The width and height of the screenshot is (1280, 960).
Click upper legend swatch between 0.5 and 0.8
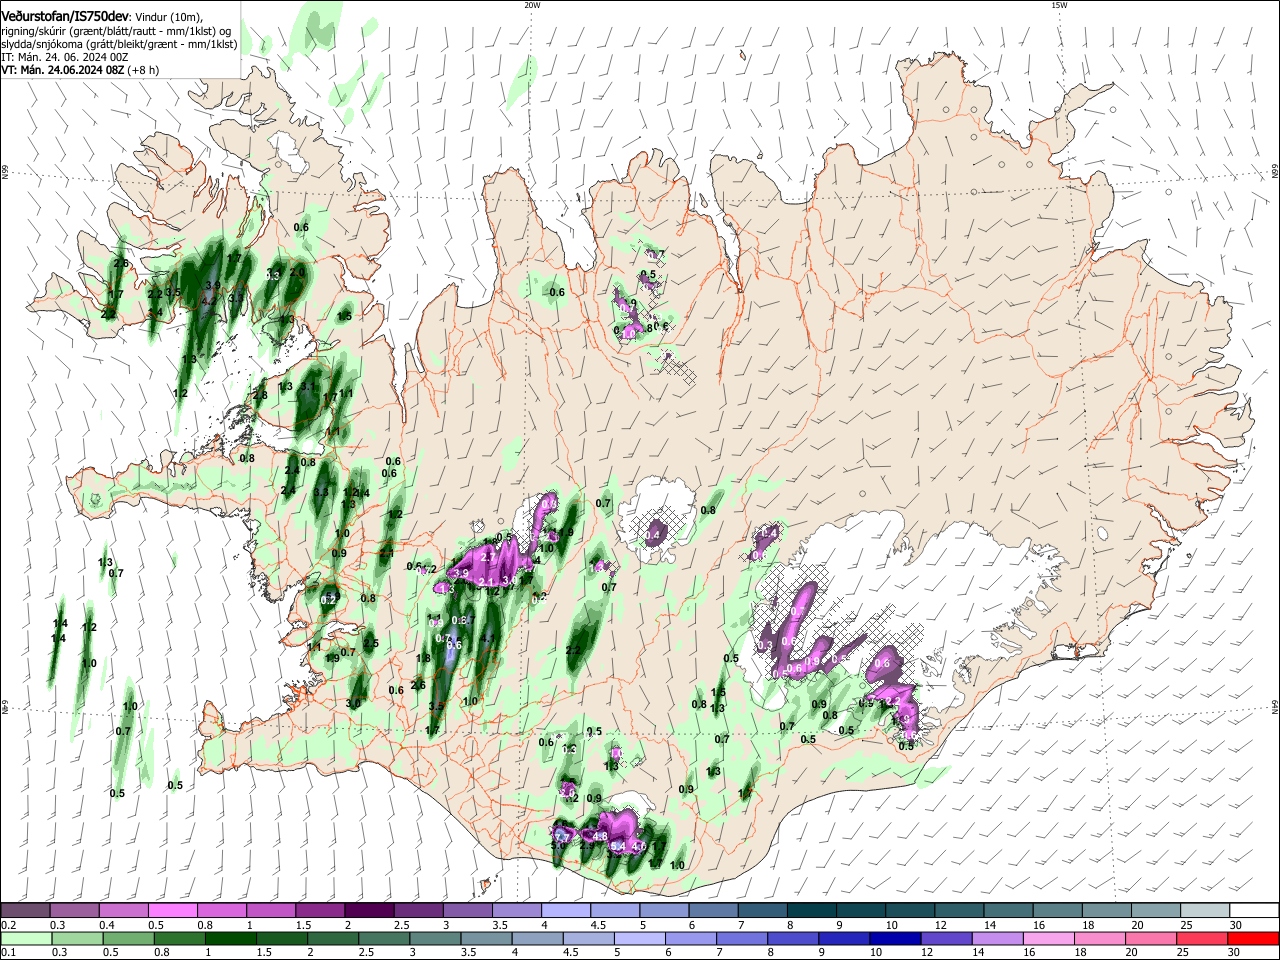[x=172, y=910]
